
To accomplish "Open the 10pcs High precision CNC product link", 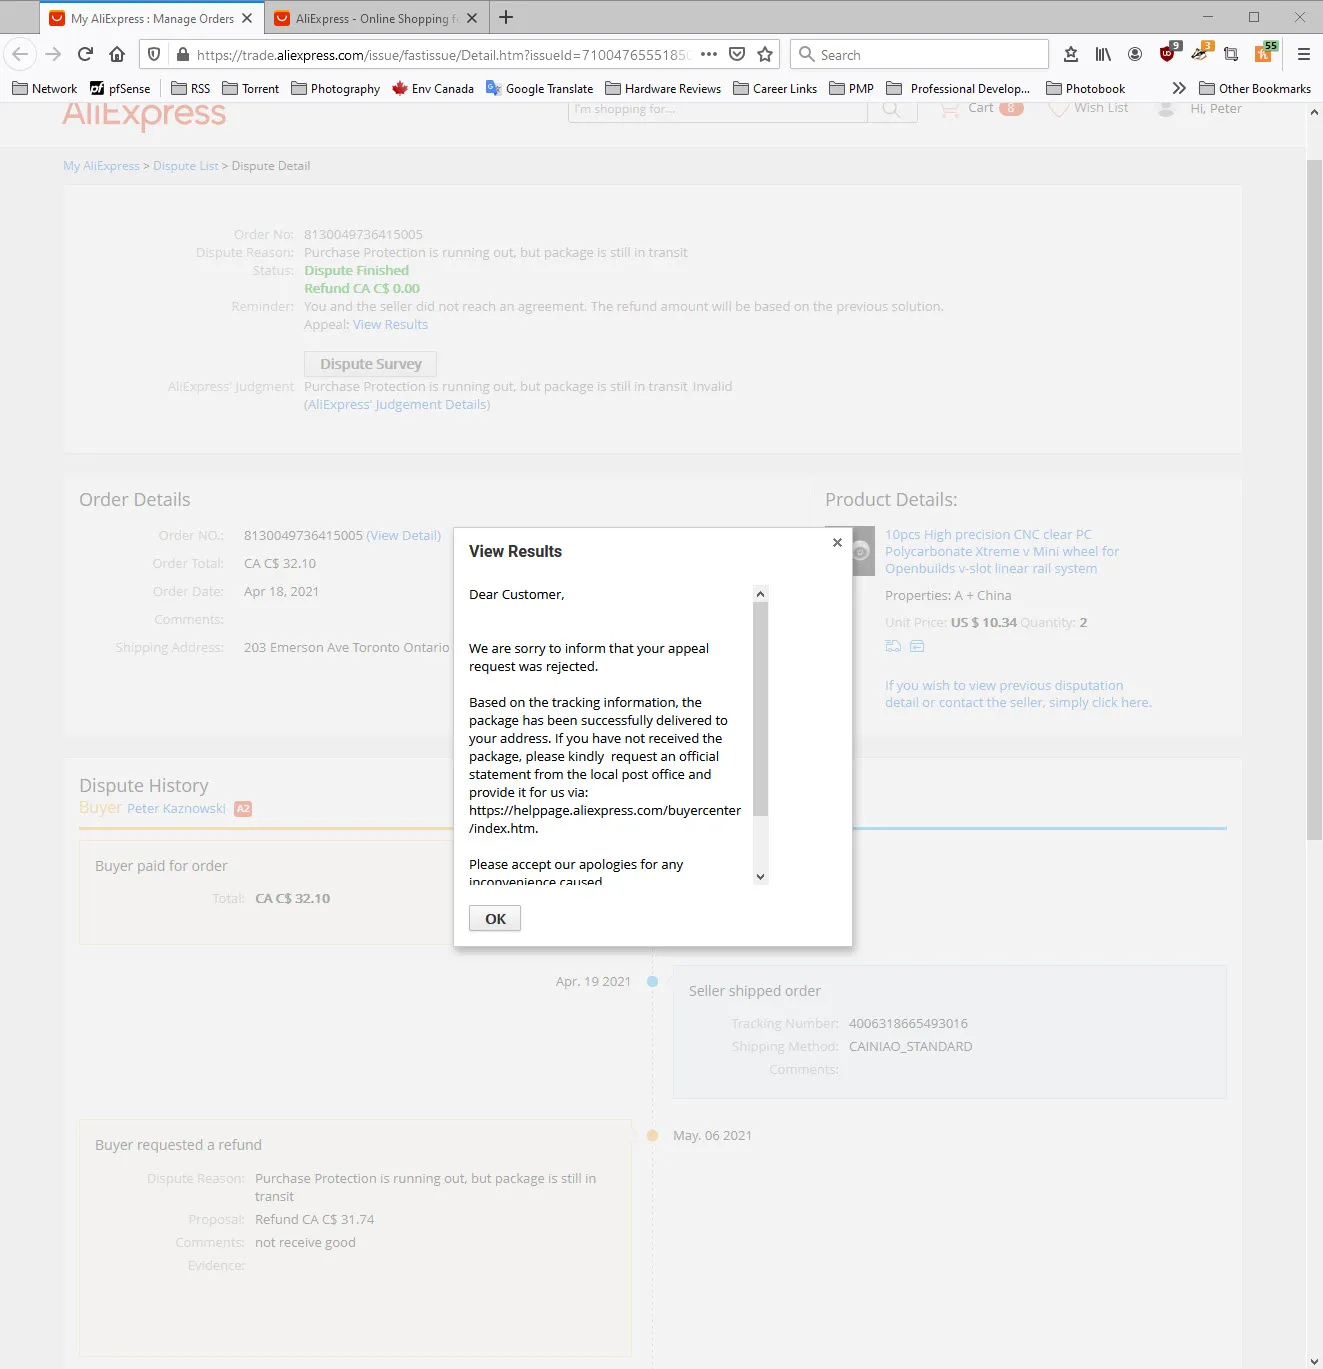I will pos(1001,551).
